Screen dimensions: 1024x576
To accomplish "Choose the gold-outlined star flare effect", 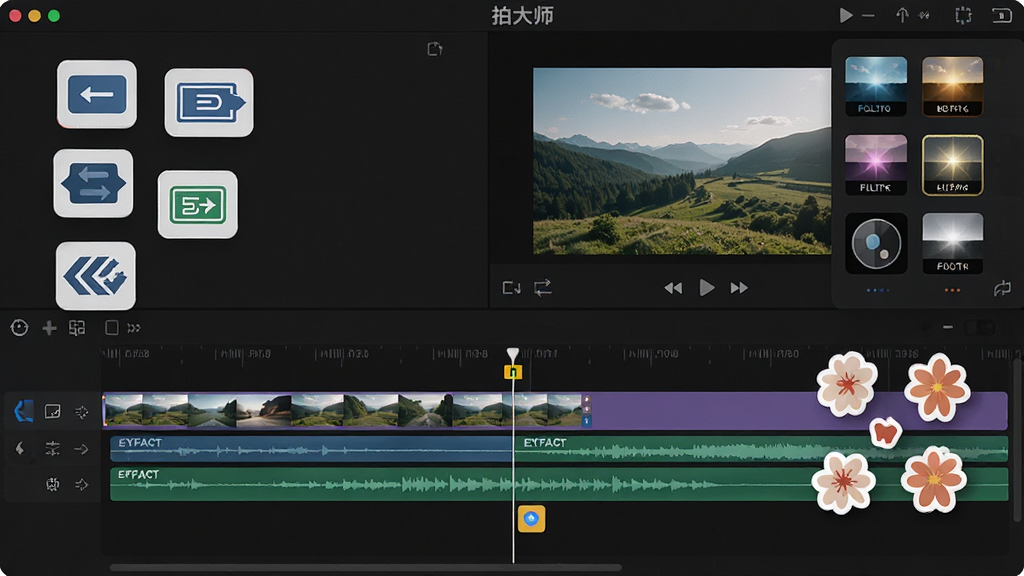I will click(952, 165).
